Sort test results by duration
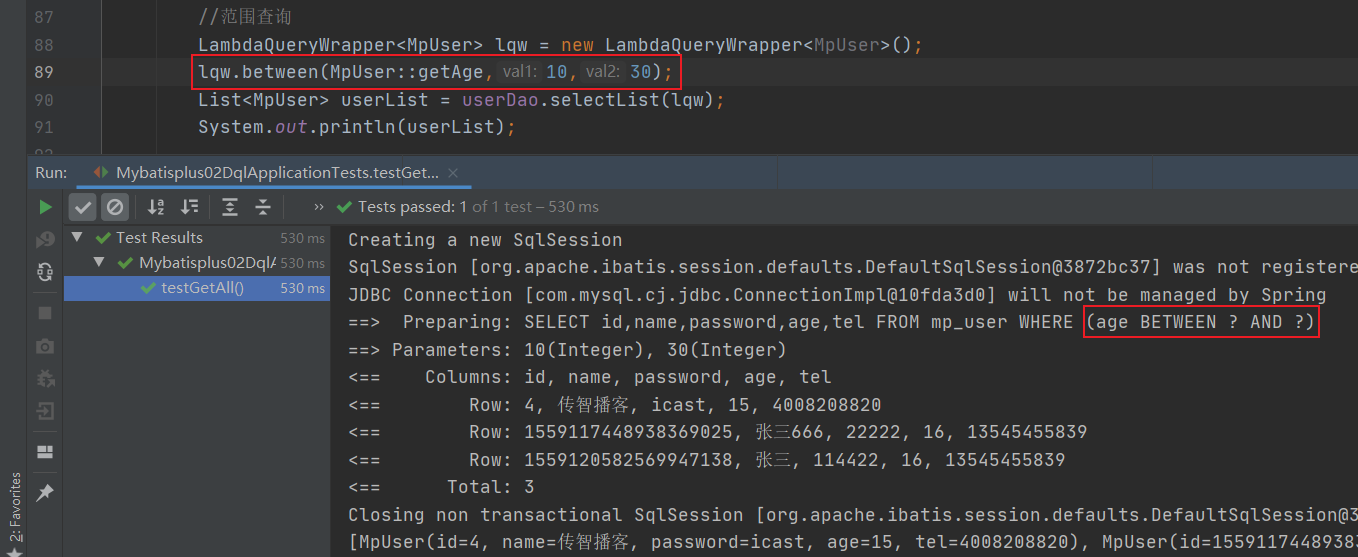 [x=189, y=207]
